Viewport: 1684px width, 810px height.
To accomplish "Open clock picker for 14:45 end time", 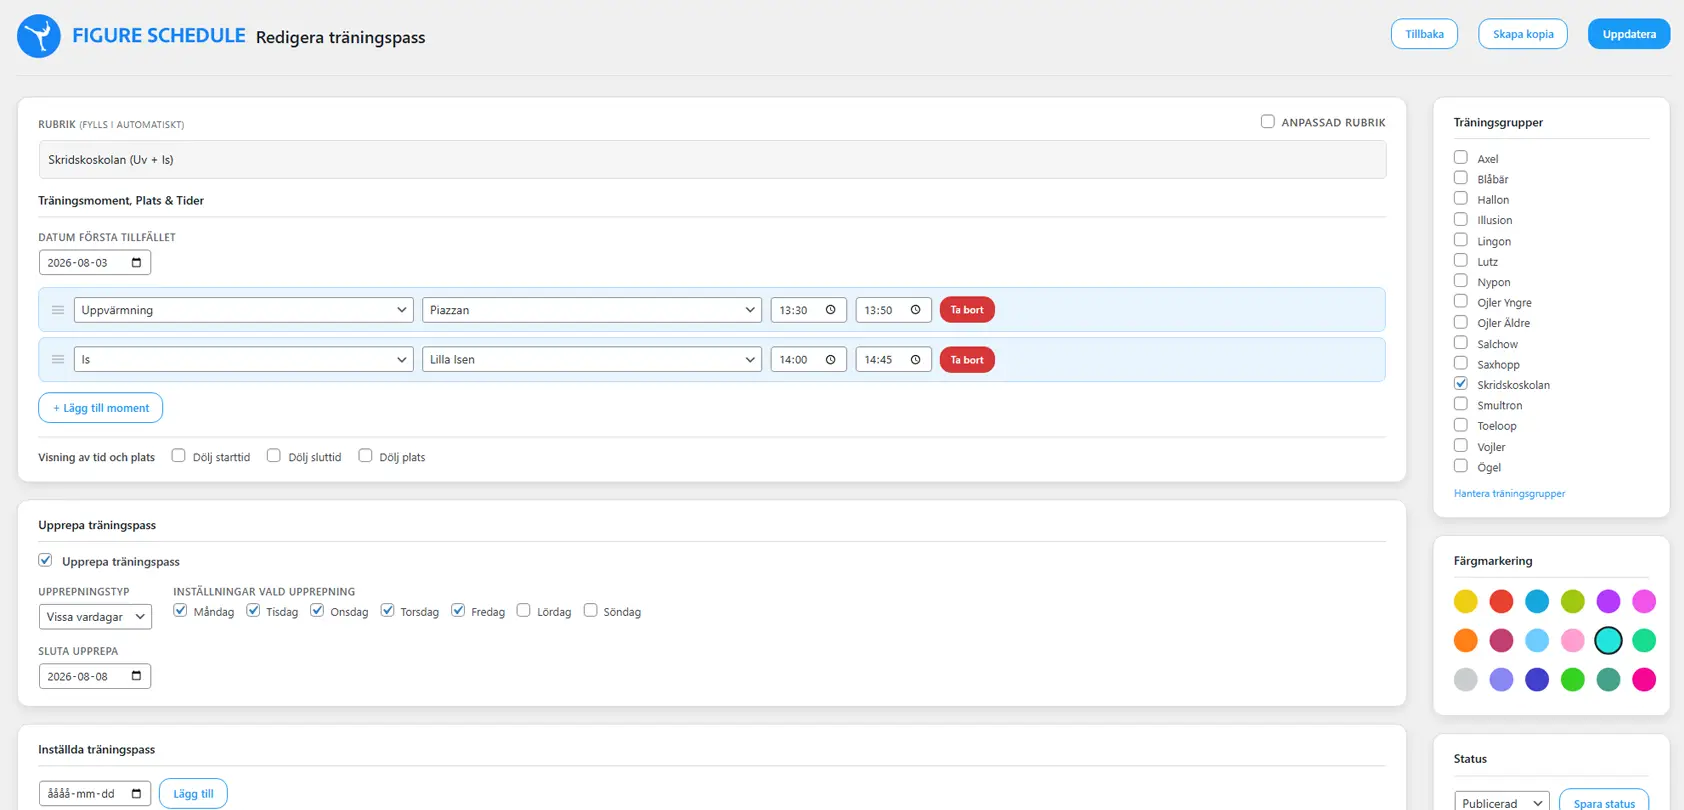I will [915, 360].
